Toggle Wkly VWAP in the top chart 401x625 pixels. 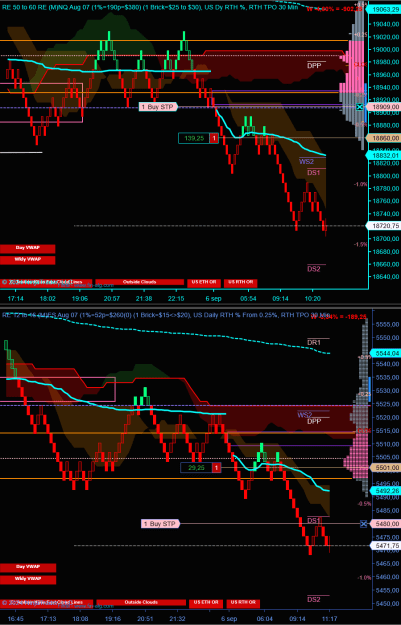pos(28,260)
